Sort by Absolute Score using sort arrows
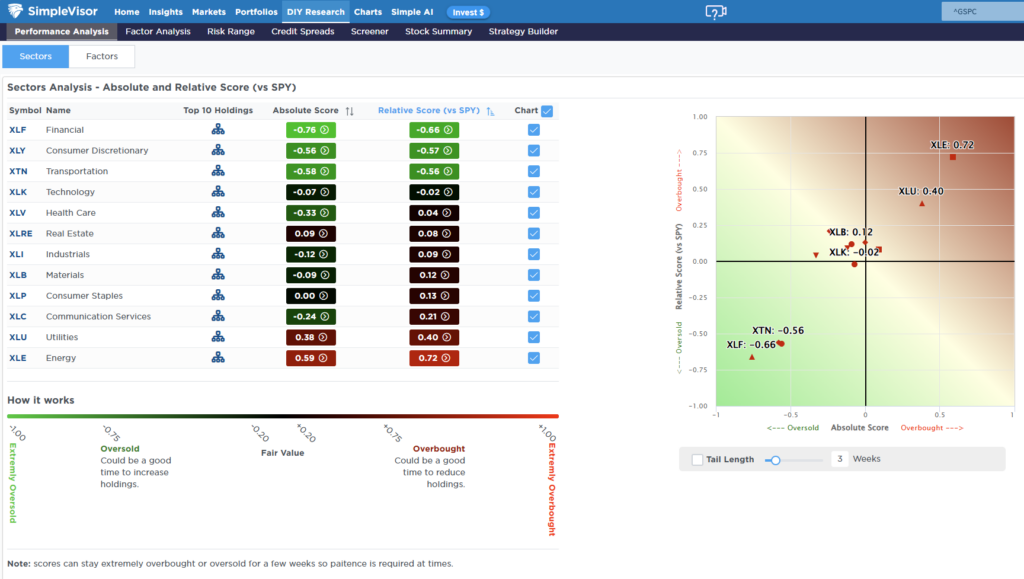 tap(349, 110)
